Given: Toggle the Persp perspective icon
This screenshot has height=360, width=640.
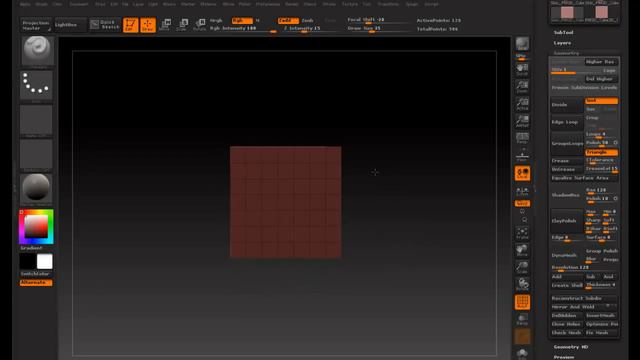Looking at the screenshot, I should [x=522, y=138].
